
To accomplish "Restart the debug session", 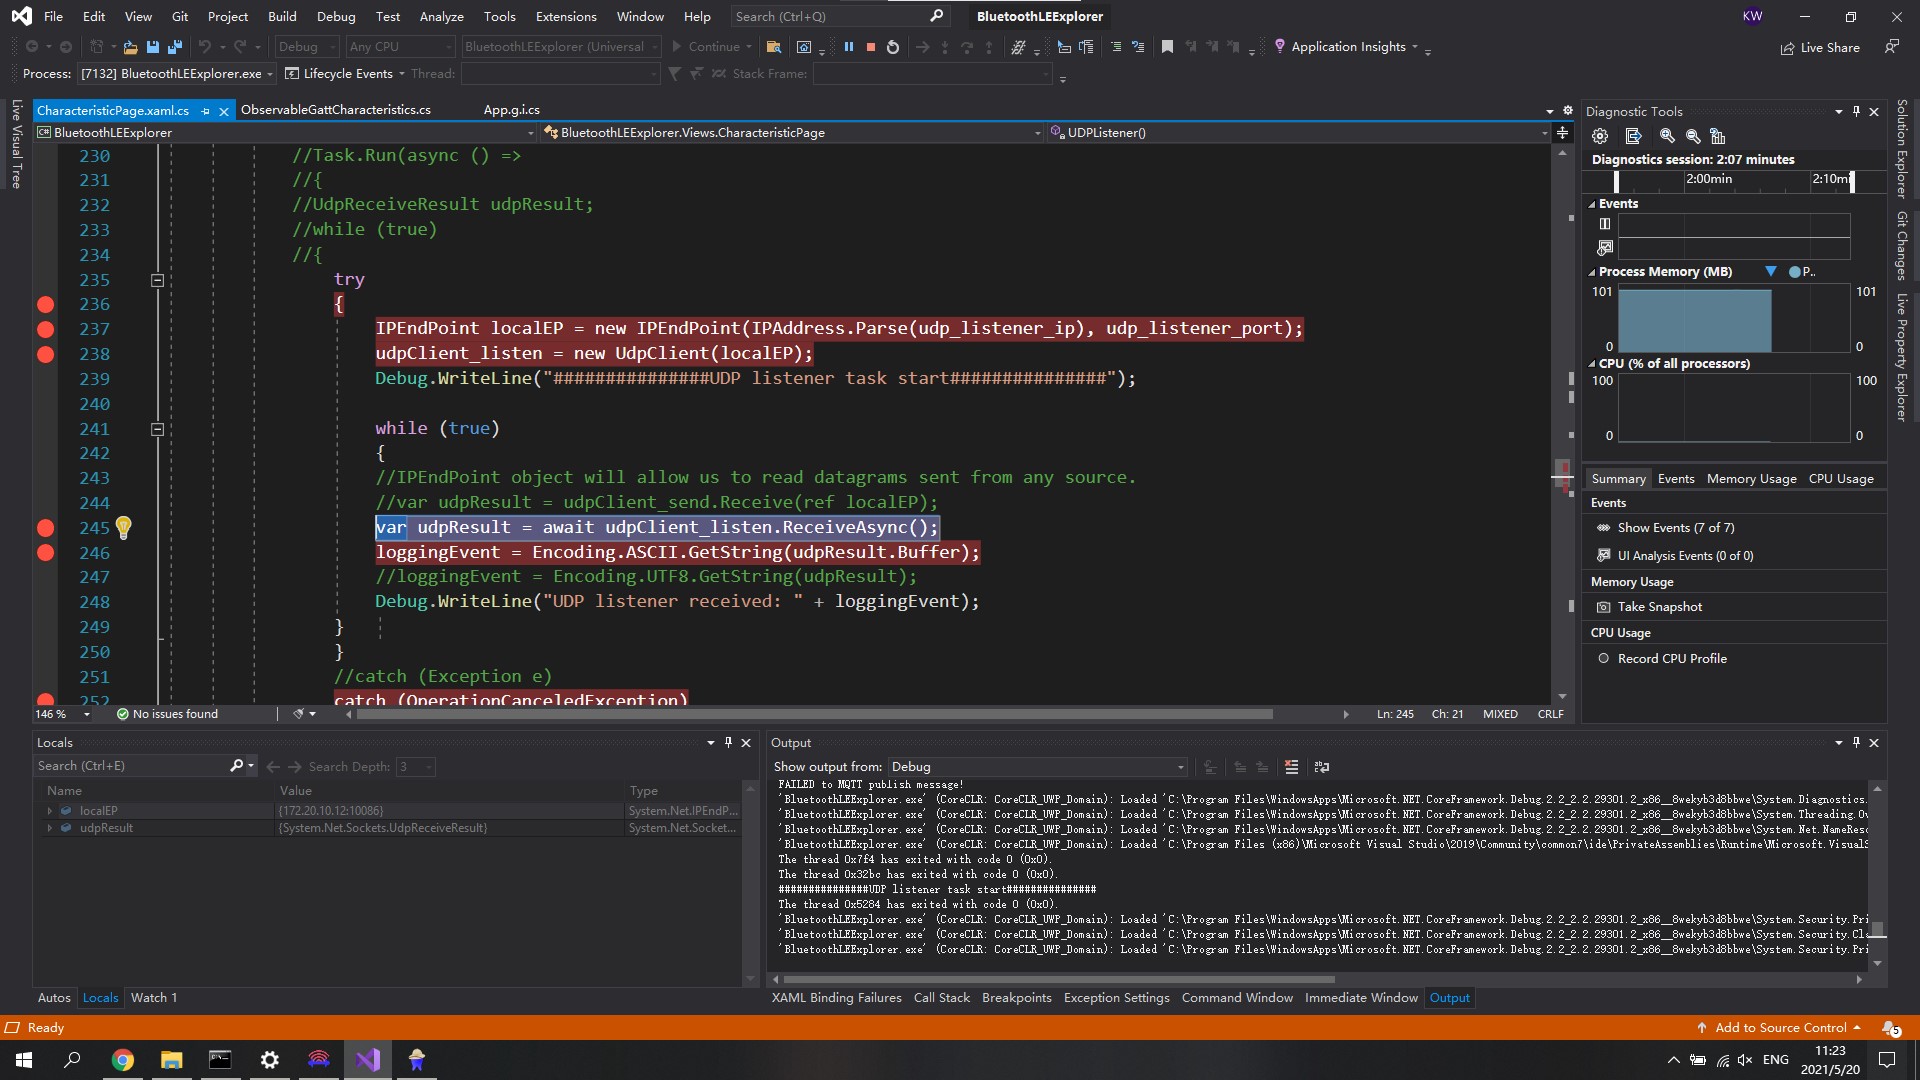I will [893, 47].
